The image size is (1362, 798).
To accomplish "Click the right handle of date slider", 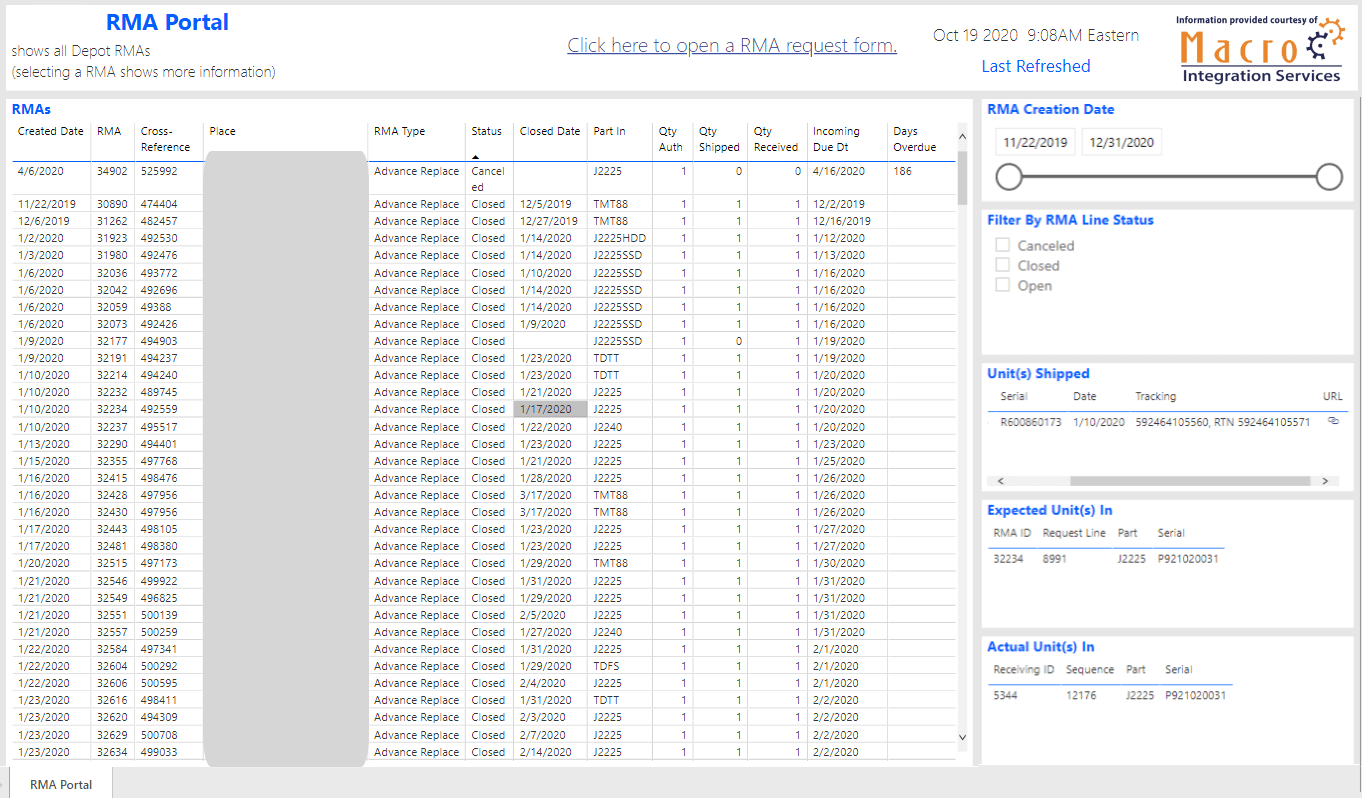I will pyautogui.click(x=1328, y=177).
